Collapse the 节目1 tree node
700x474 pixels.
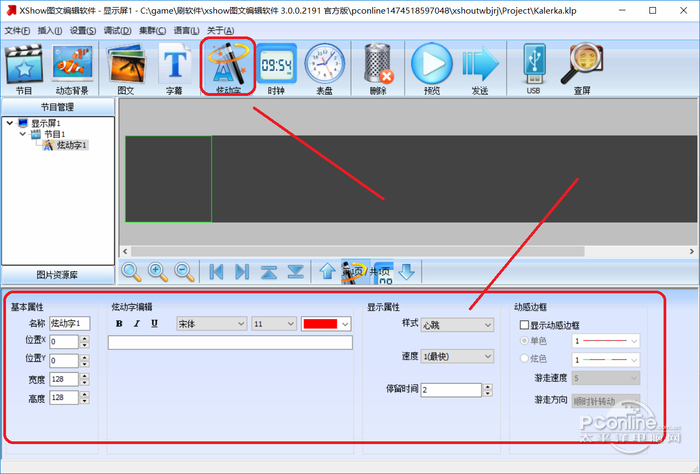[22, 134]
